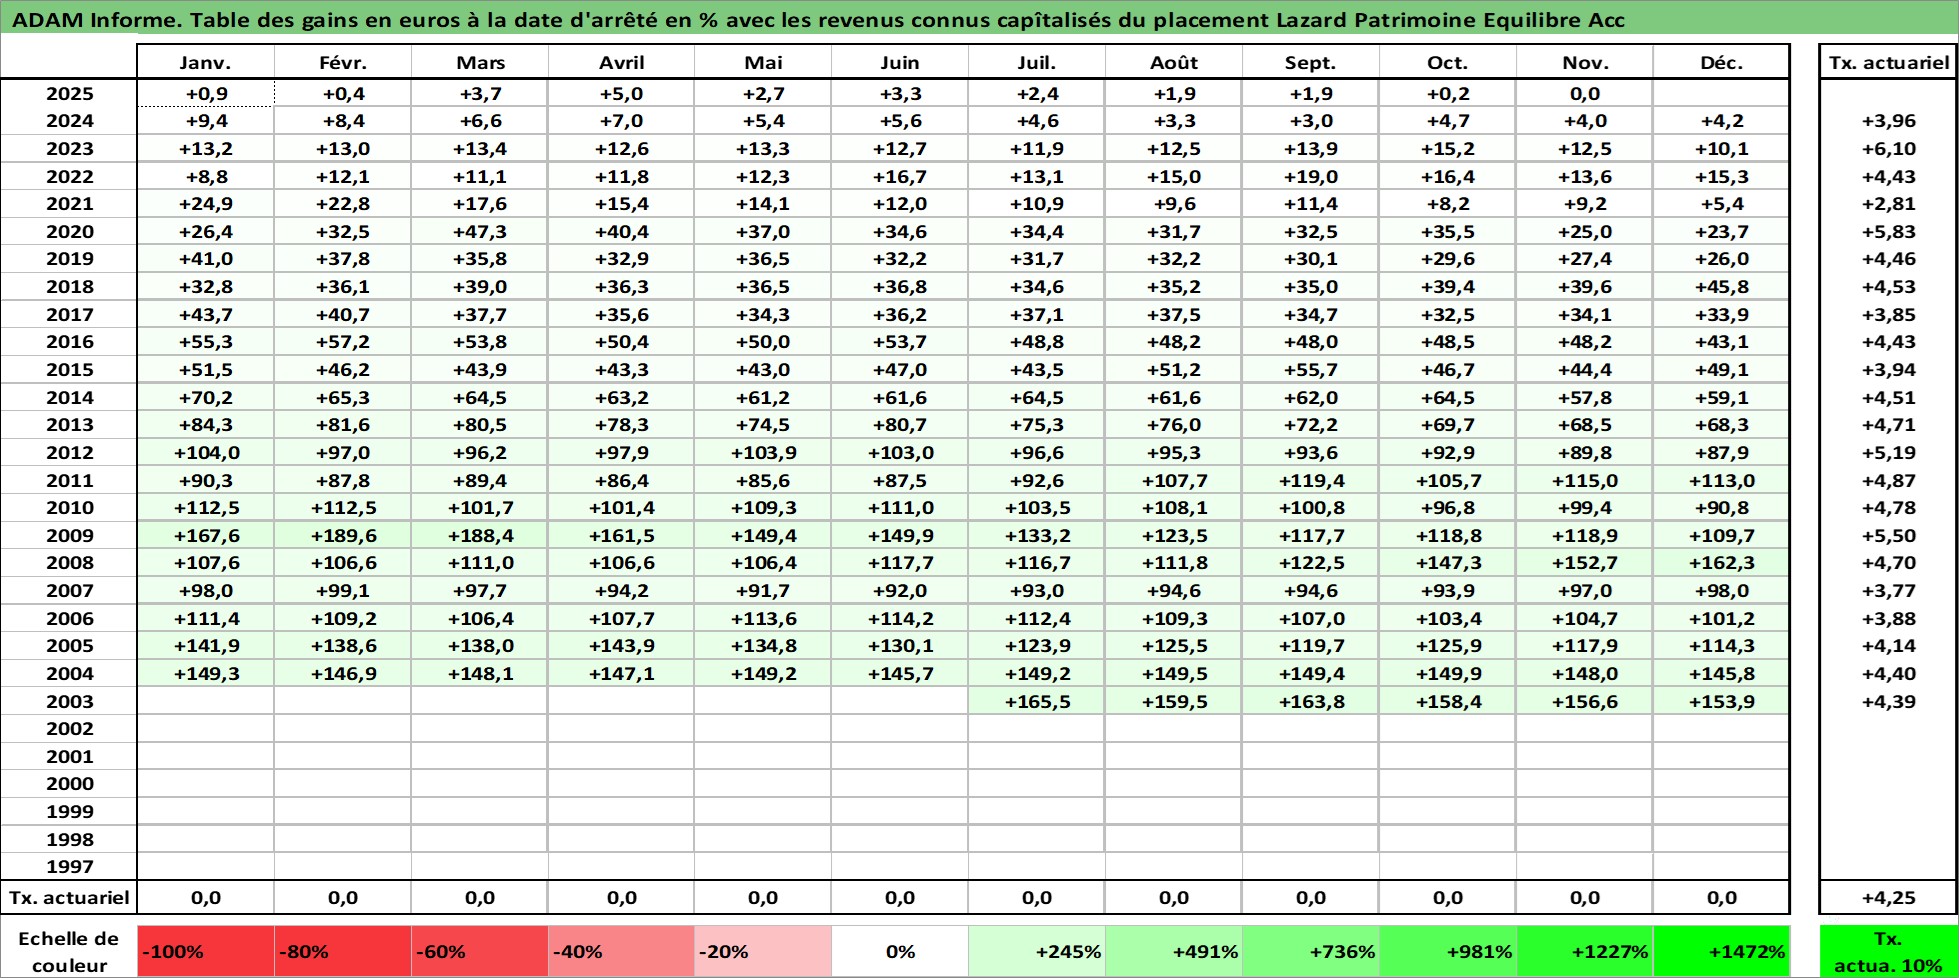Click the 'Tx. actua. 10%' green cell

pos(1887,951)
